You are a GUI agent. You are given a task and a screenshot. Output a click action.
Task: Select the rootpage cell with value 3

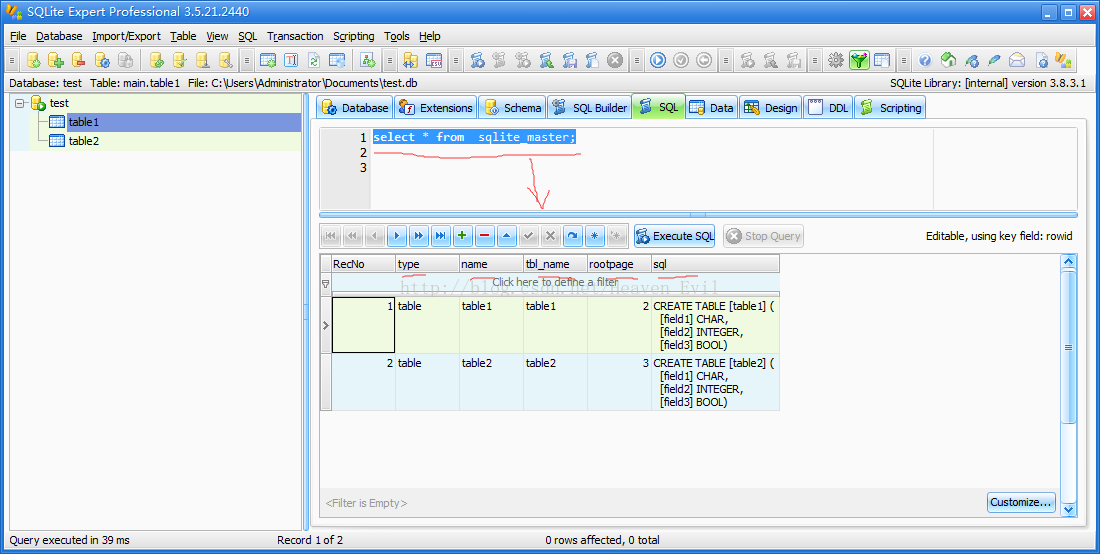coord(619,382)
